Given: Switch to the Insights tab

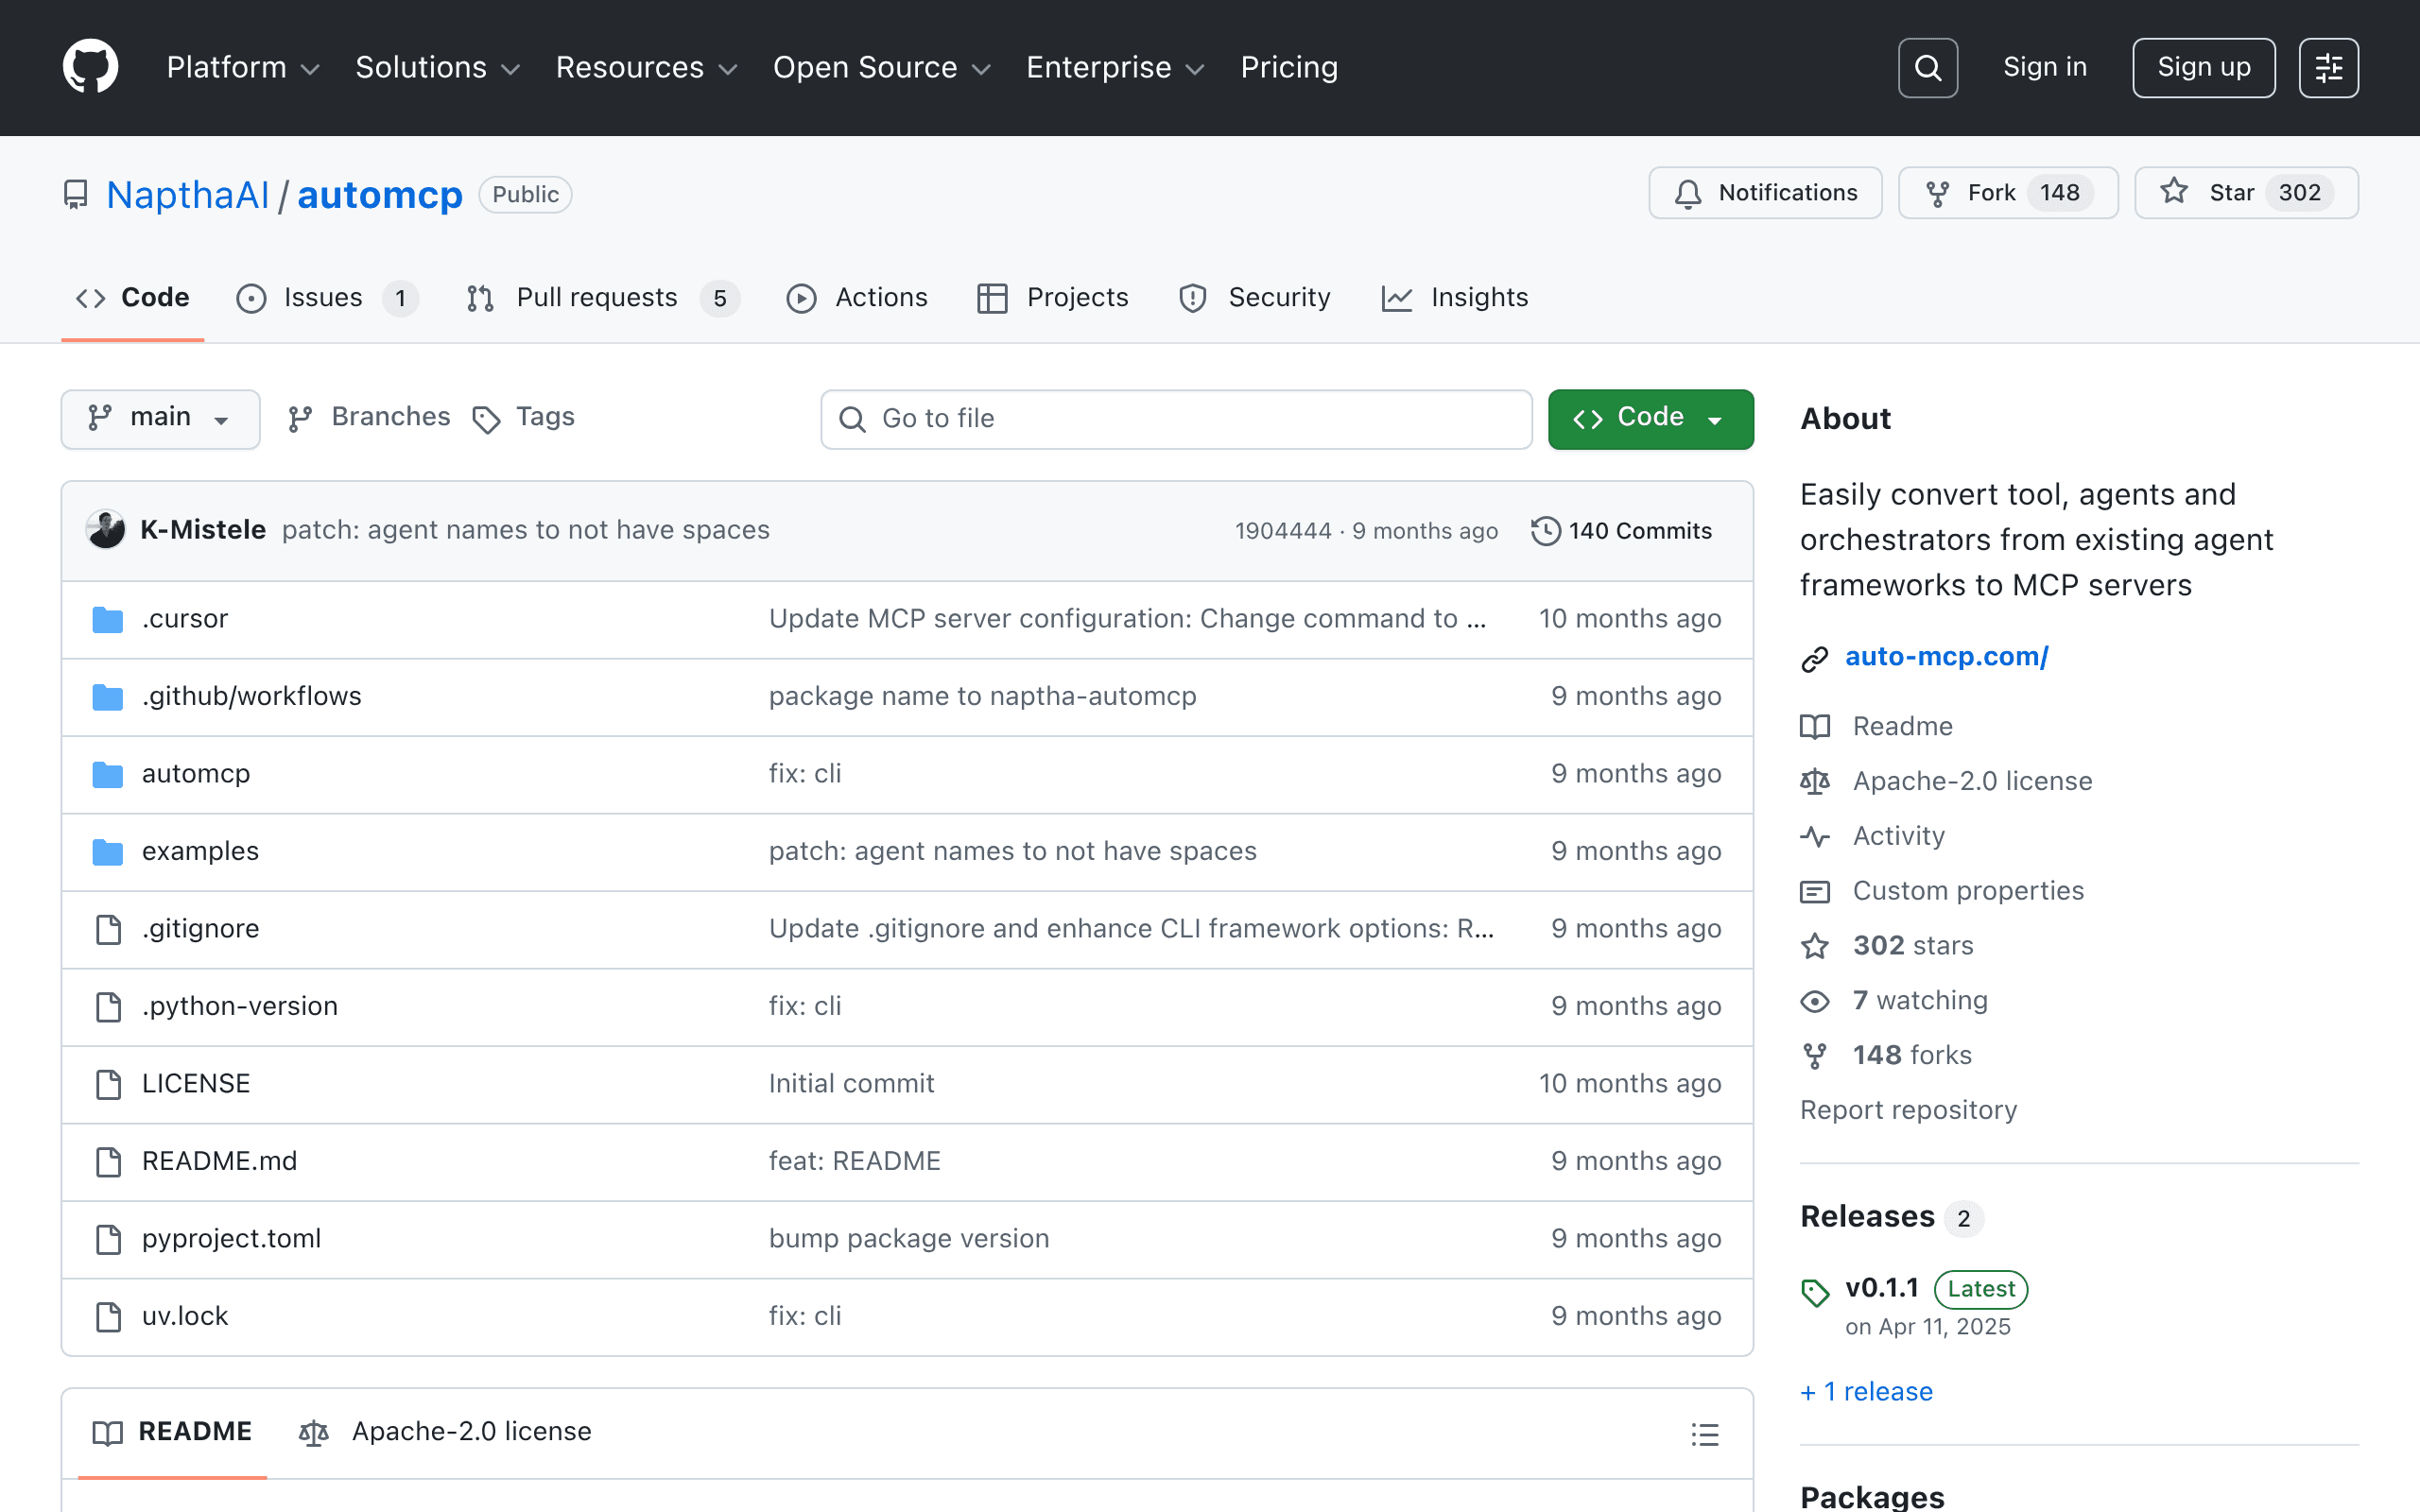Looking at the screenshot, I should coord(1455,298).
